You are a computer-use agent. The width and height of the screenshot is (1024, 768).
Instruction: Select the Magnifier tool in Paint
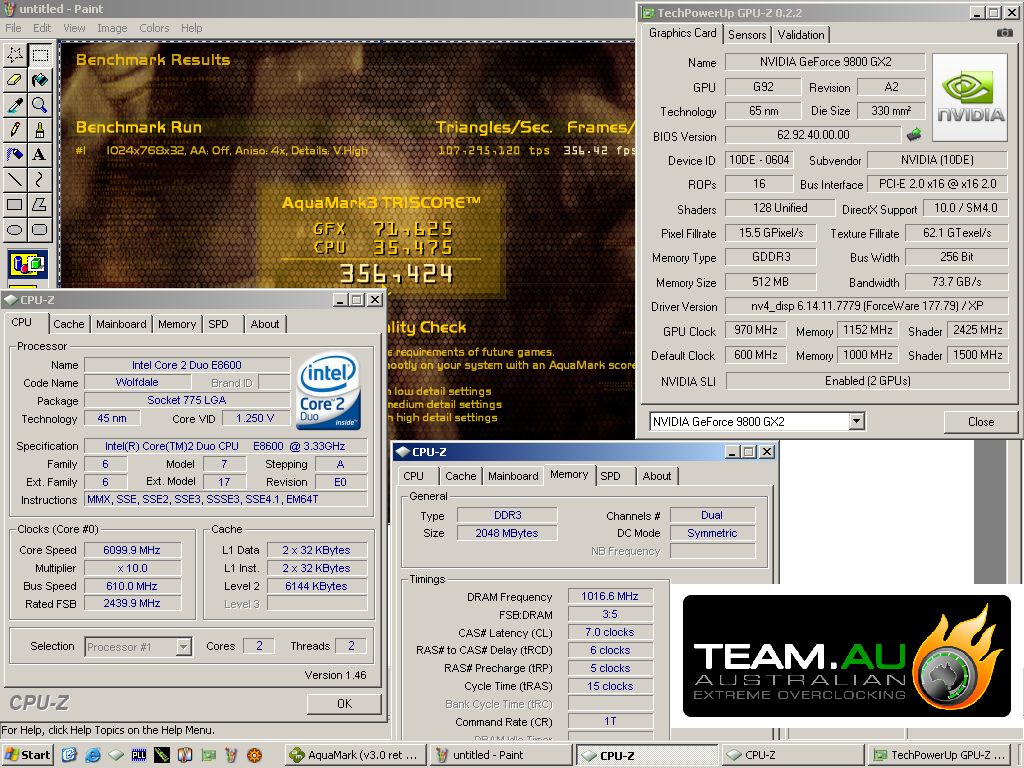point(40,104)
